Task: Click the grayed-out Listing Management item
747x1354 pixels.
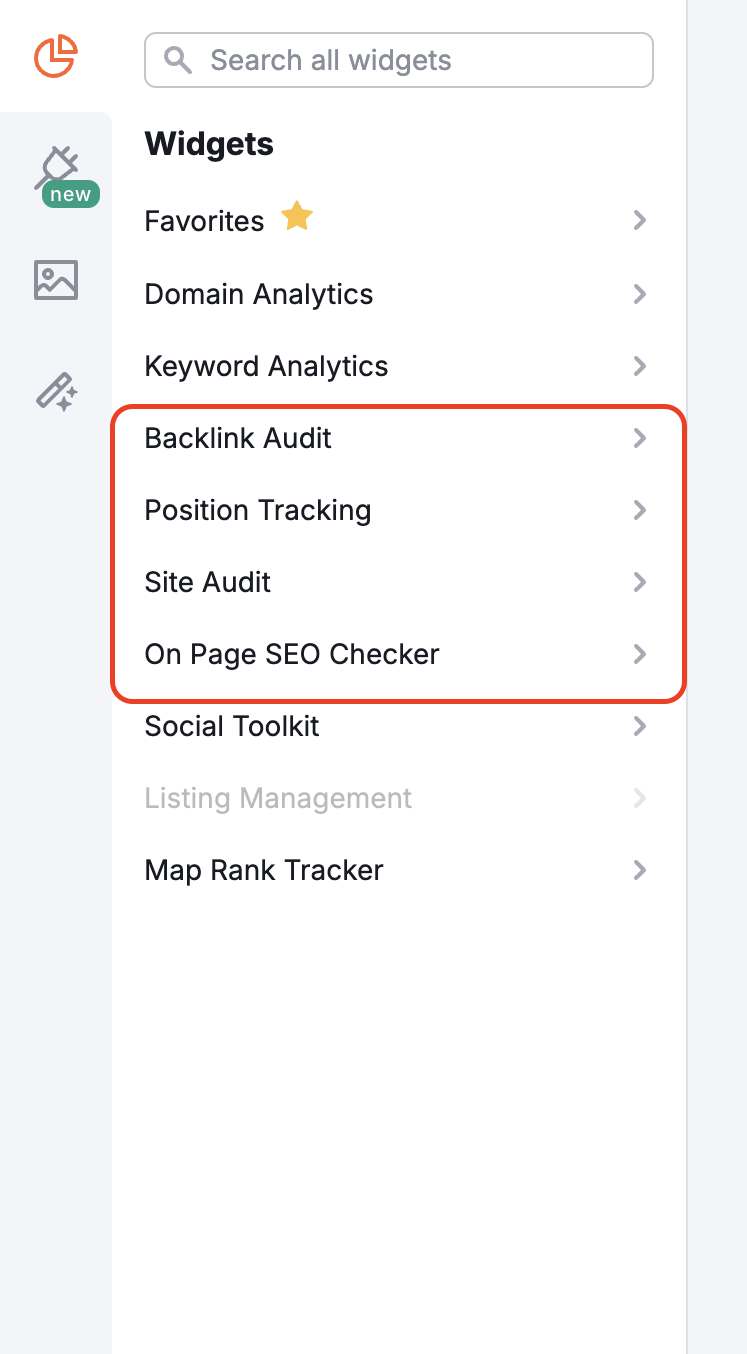Action: pyautogui.click(x=277, y=798)
